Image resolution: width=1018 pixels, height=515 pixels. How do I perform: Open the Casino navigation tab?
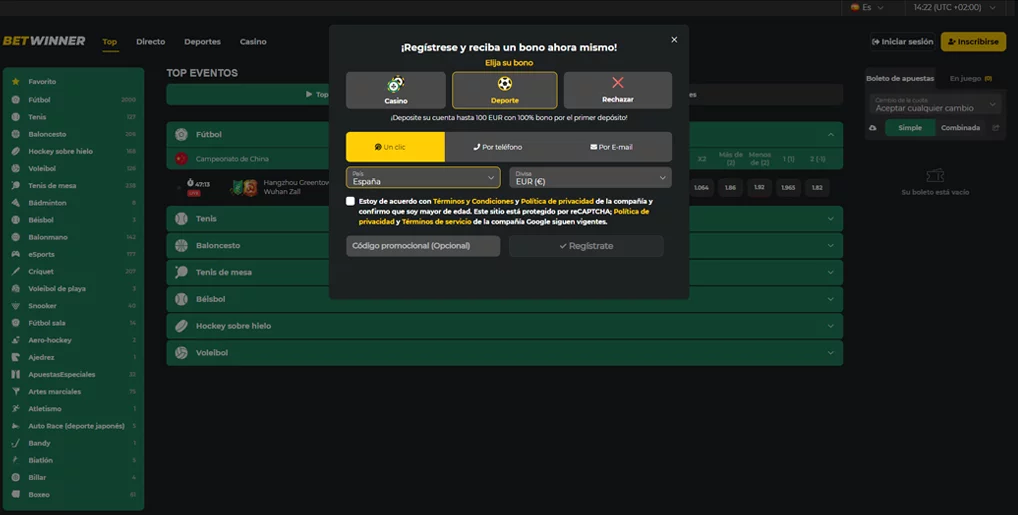[x=253, y=42]
